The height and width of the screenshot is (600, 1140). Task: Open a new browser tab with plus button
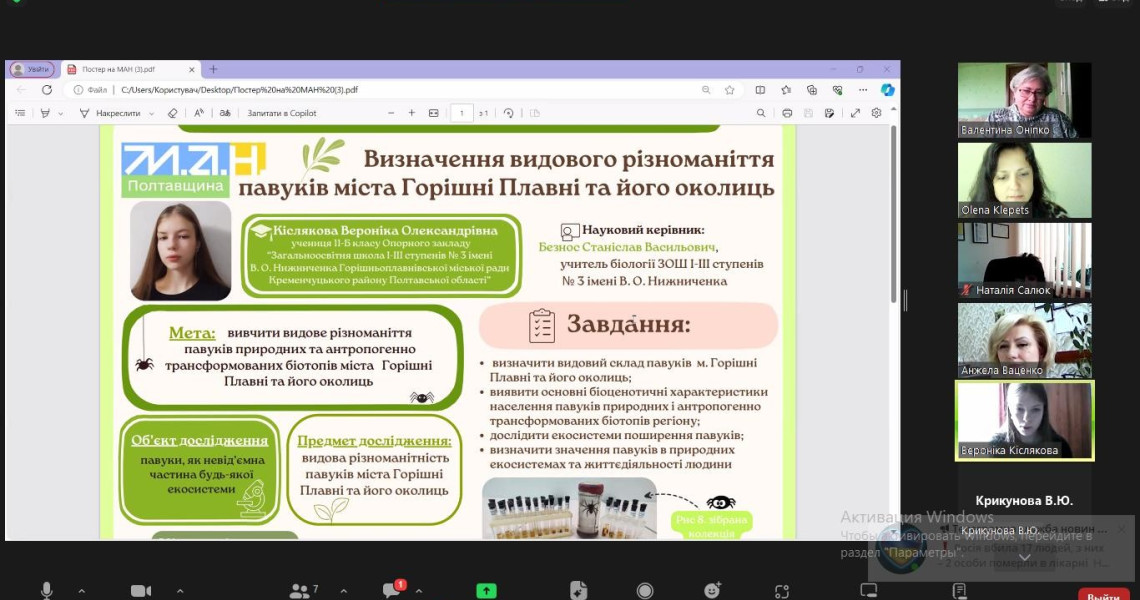tap(213, 69)
